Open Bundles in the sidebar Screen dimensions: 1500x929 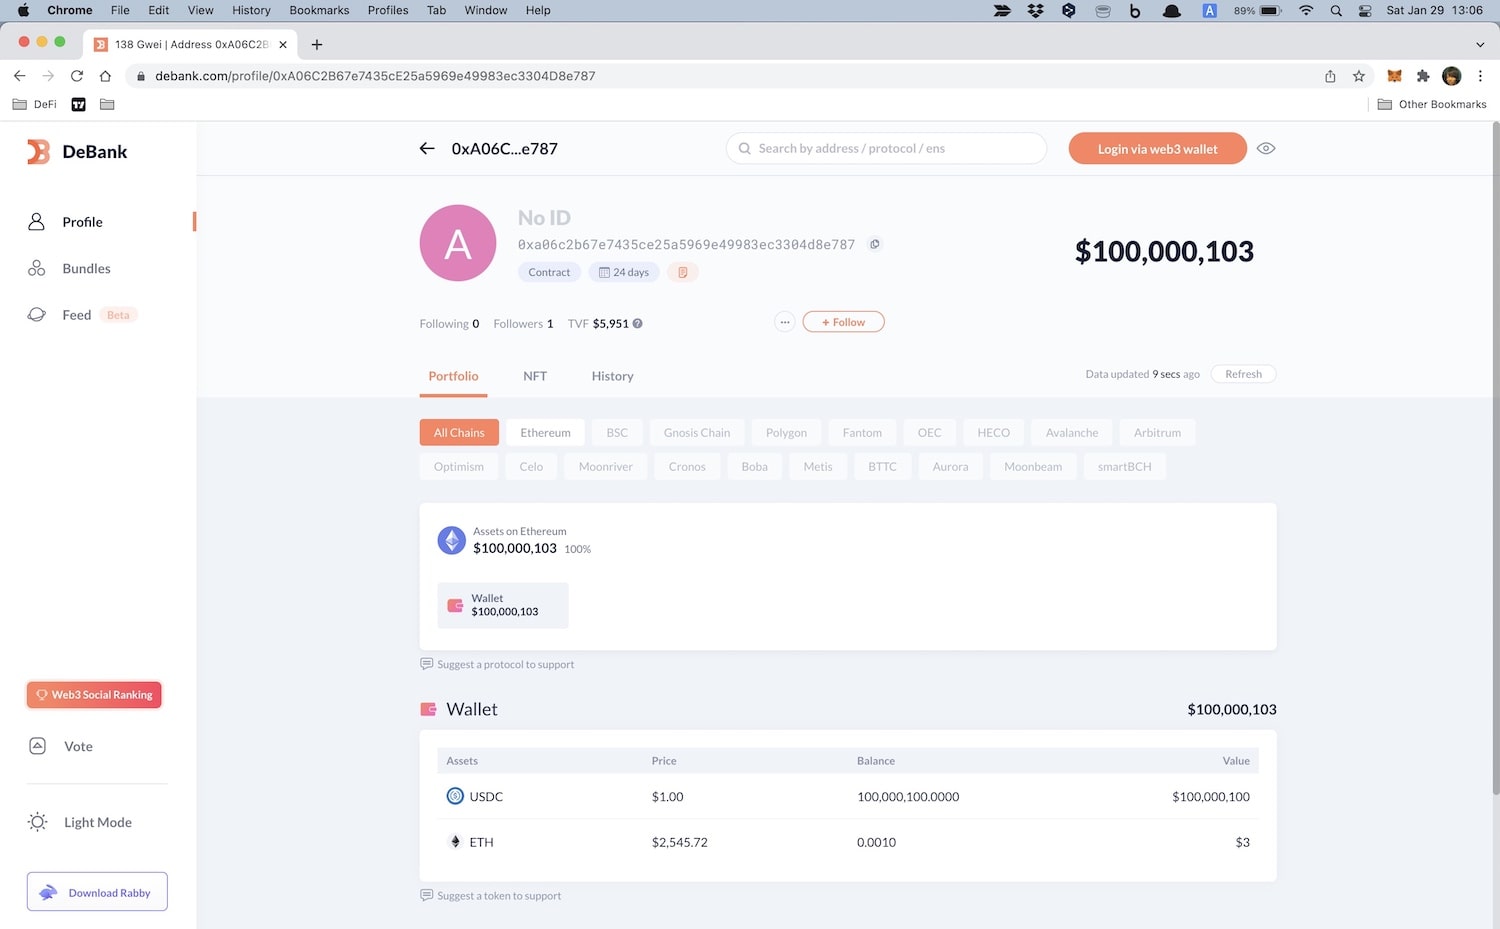tap(86, 268)
